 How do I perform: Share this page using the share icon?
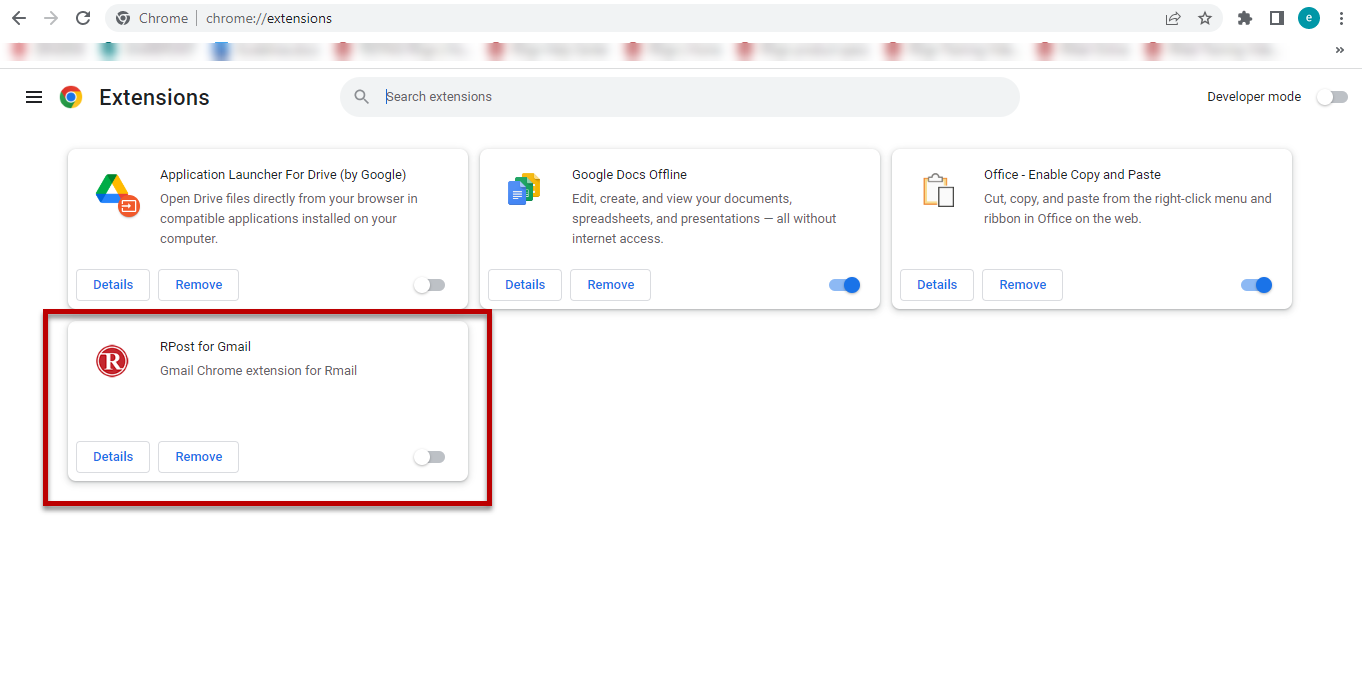pos(1173,18)
